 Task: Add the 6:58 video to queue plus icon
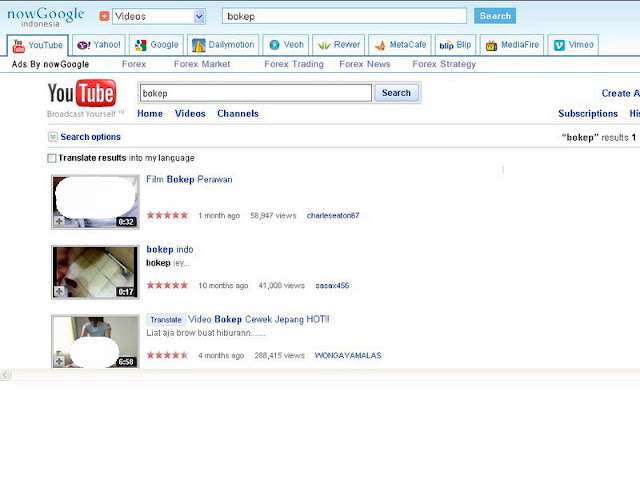click(59, 361)
